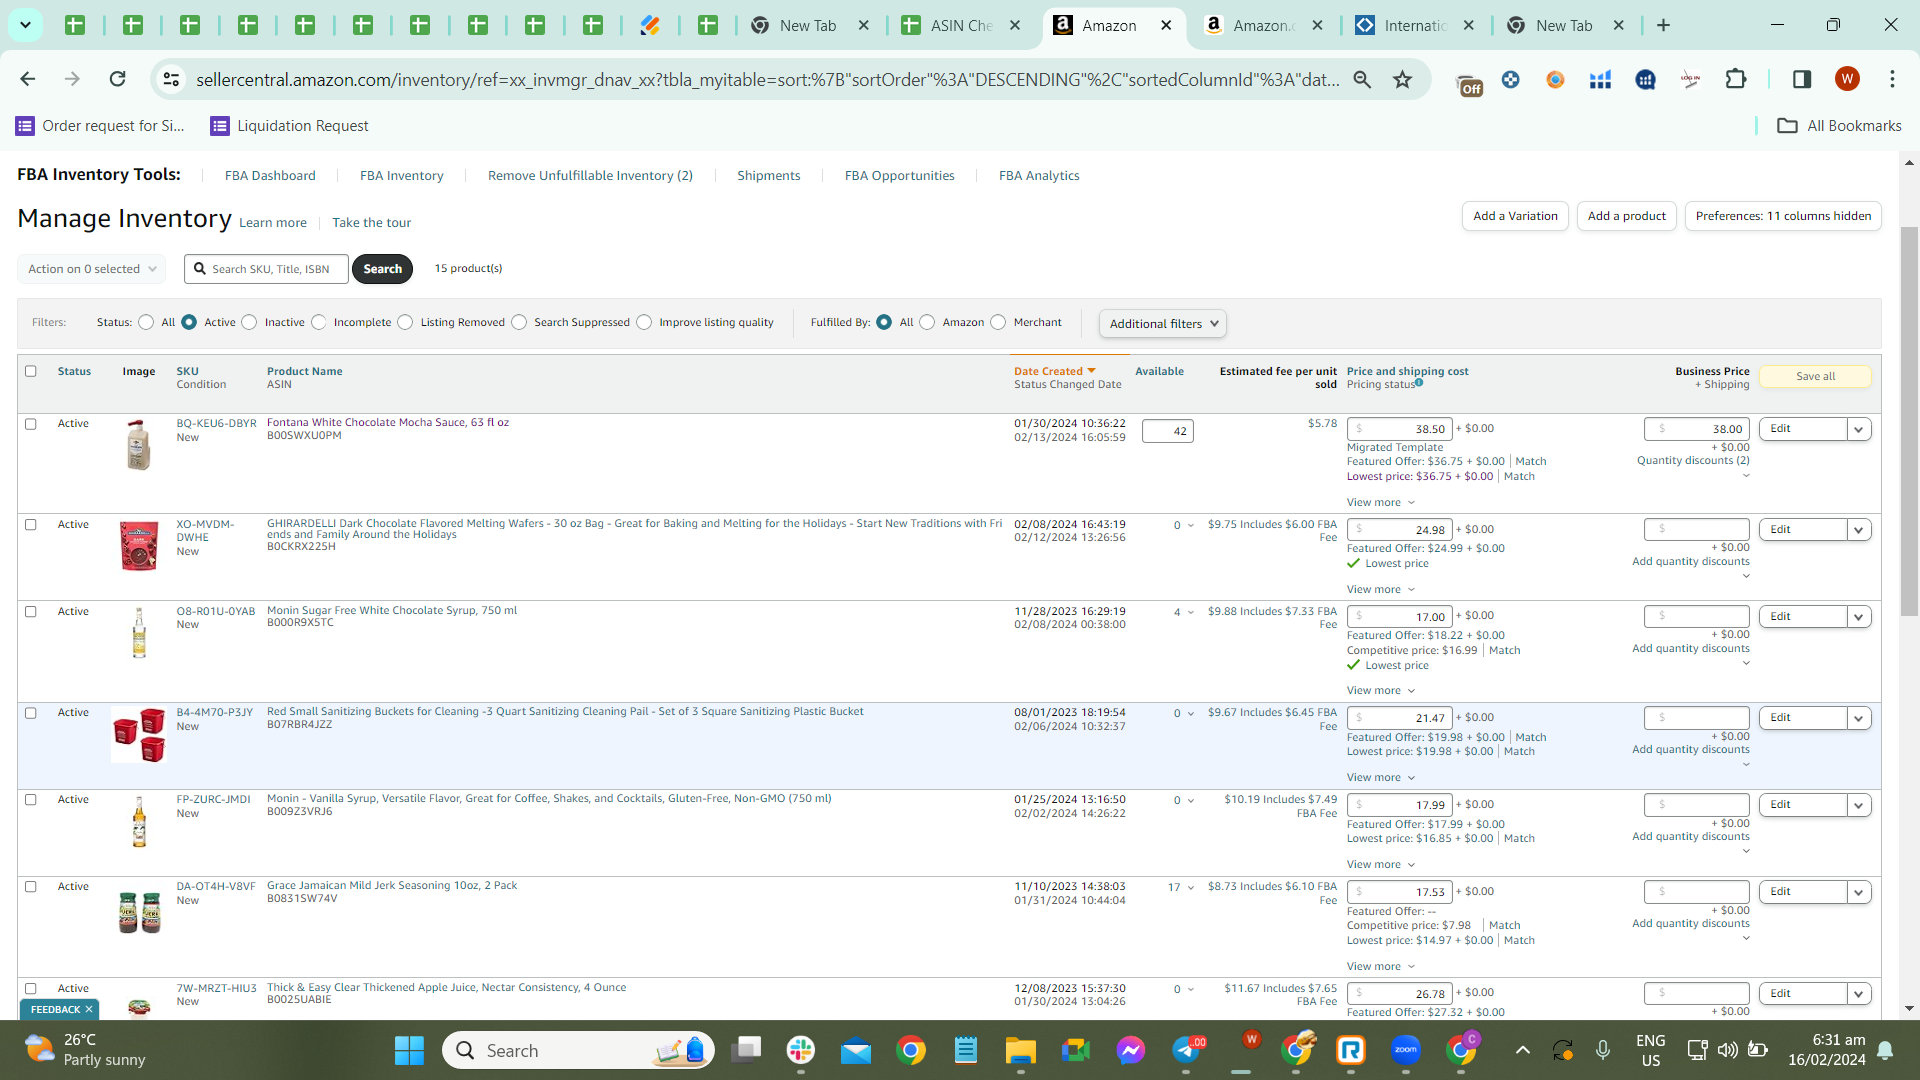Open Preferences: 11 columns hidden
Image resolution: width=1920 pixels, height=1080 pixels.
coord(1783,216)
